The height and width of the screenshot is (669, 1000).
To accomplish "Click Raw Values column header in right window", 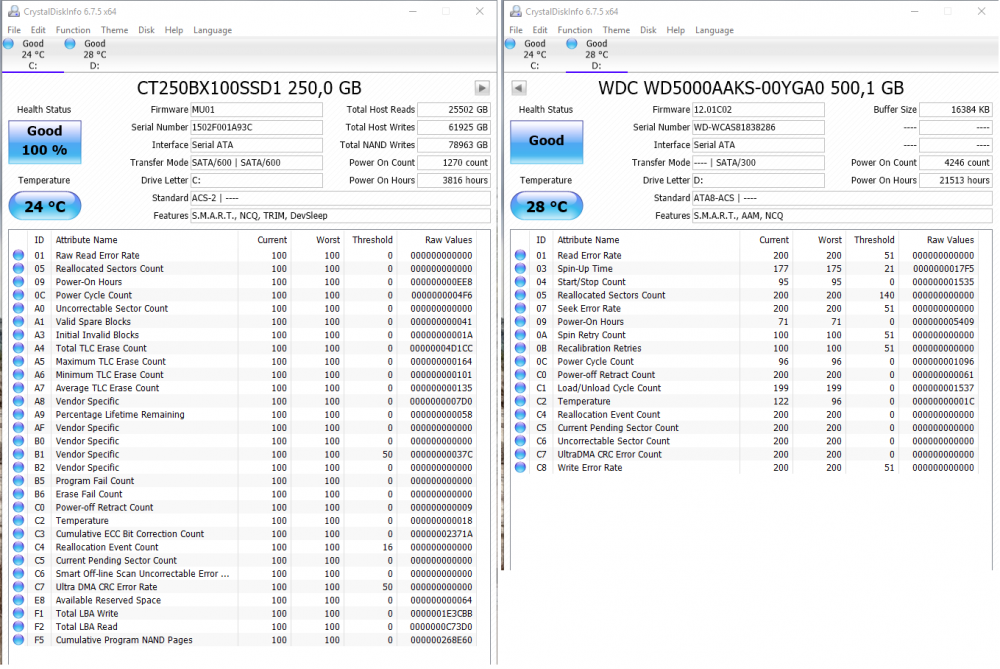I will click(949, 240).
